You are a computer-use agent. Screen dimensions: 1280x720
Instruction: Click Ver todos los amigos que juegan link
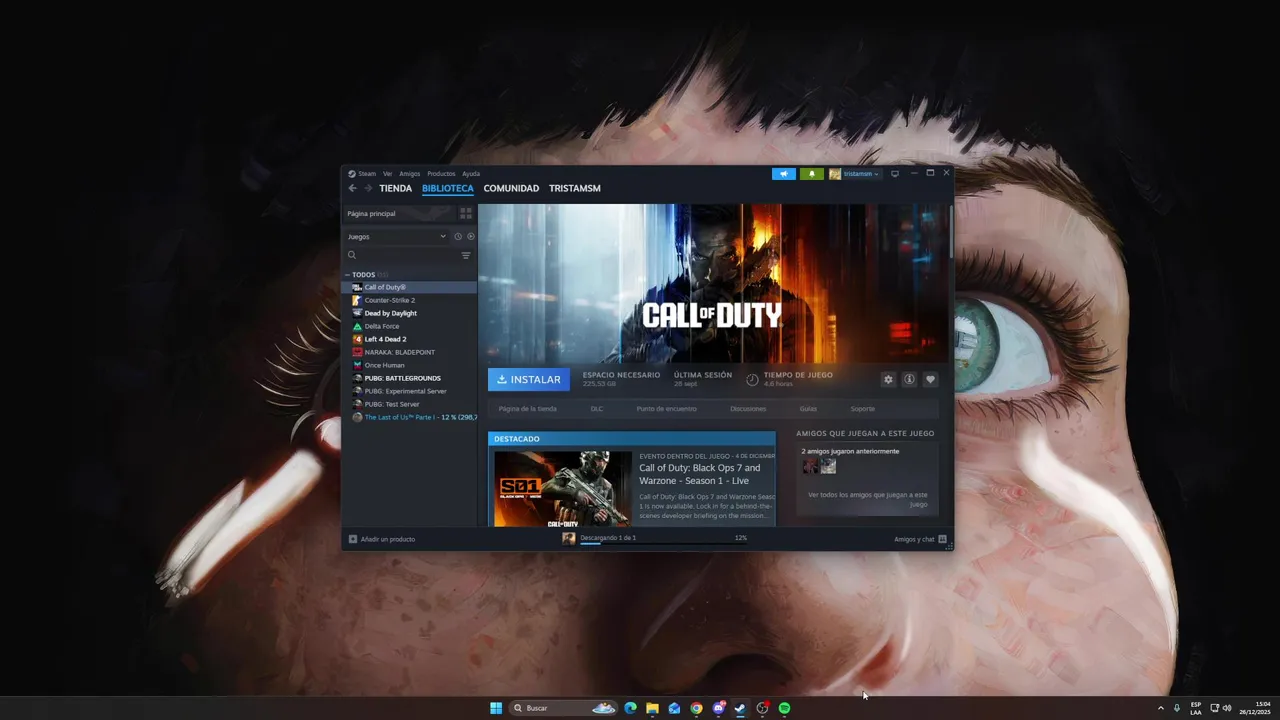868,499
